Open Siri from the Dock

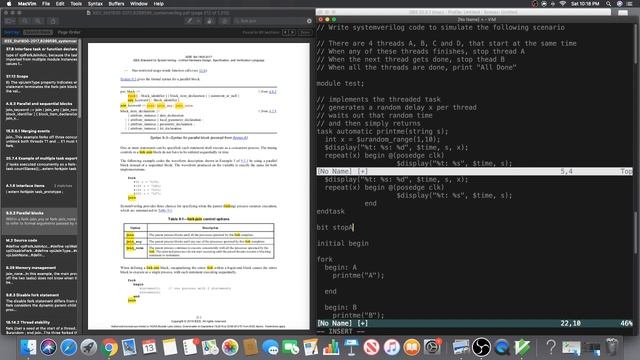click(x=48, y=347)
